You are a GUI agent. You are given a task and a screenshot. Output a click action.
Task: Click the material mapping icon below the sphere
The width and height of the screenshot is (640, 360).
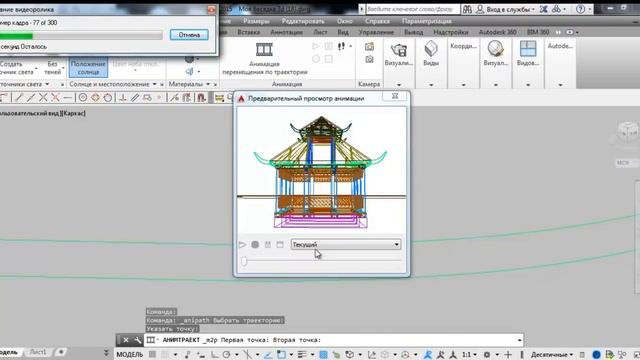[x=189, y=71]
